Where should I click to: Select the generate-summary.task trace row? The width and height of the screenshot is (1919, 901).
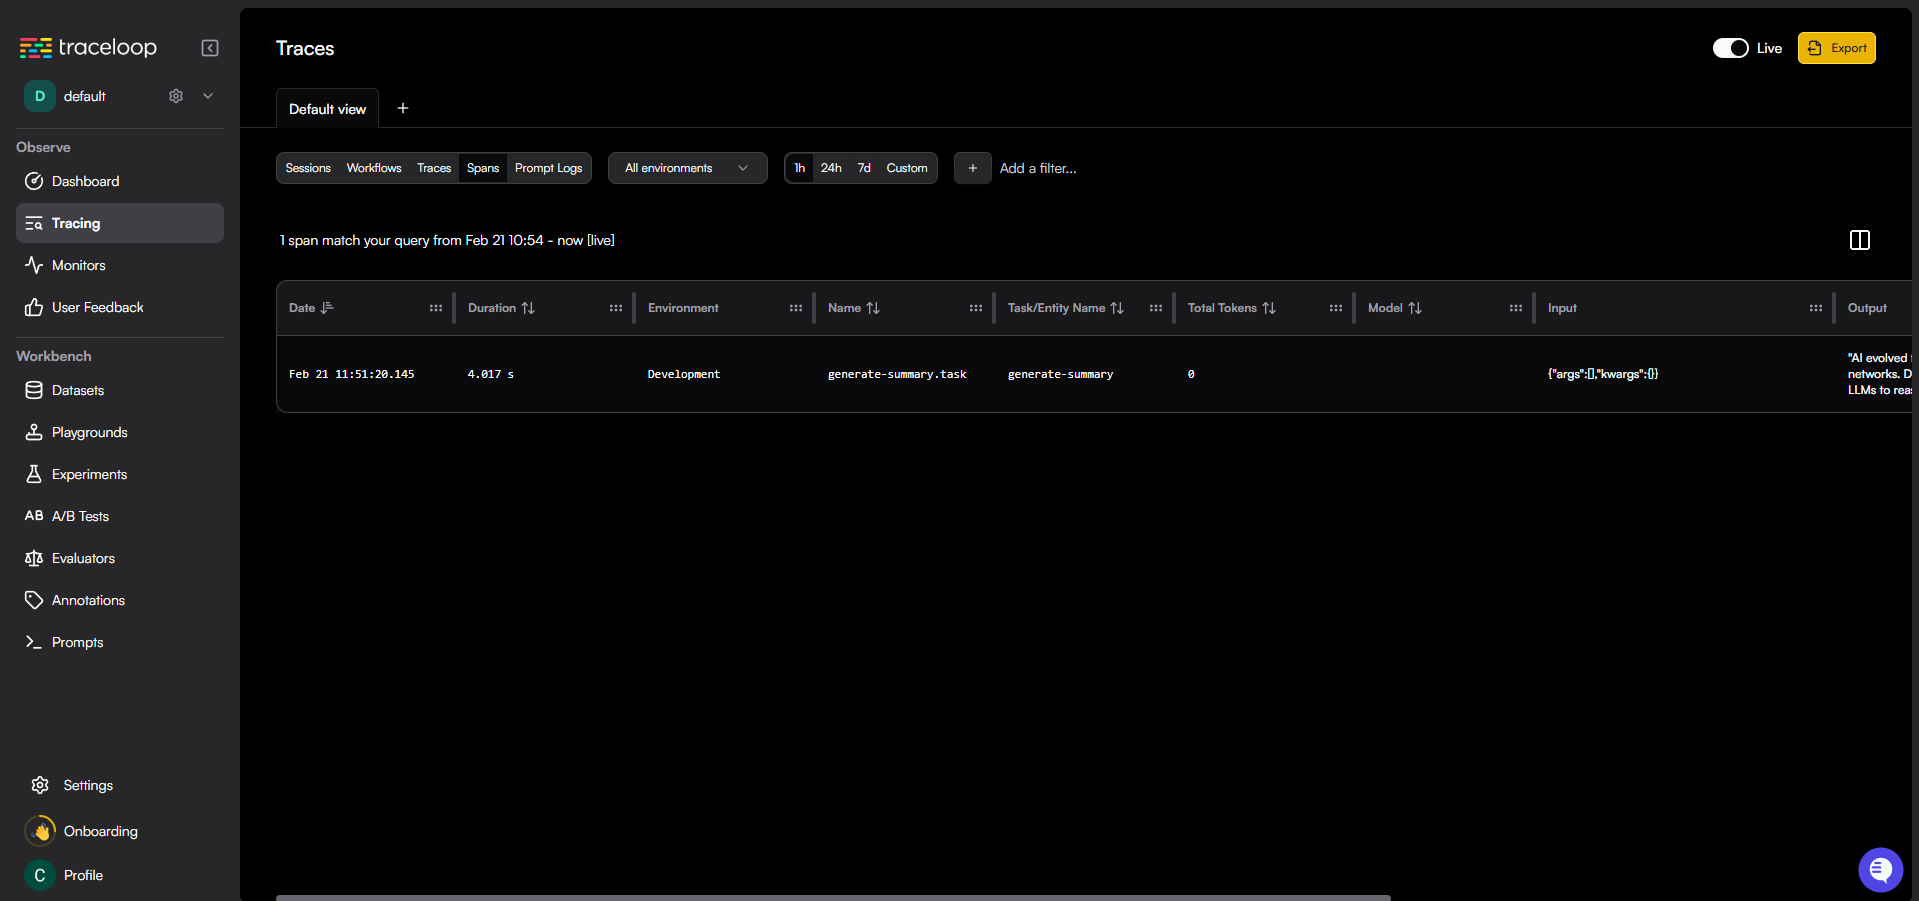pyautogui.click(x=896, y=373)
